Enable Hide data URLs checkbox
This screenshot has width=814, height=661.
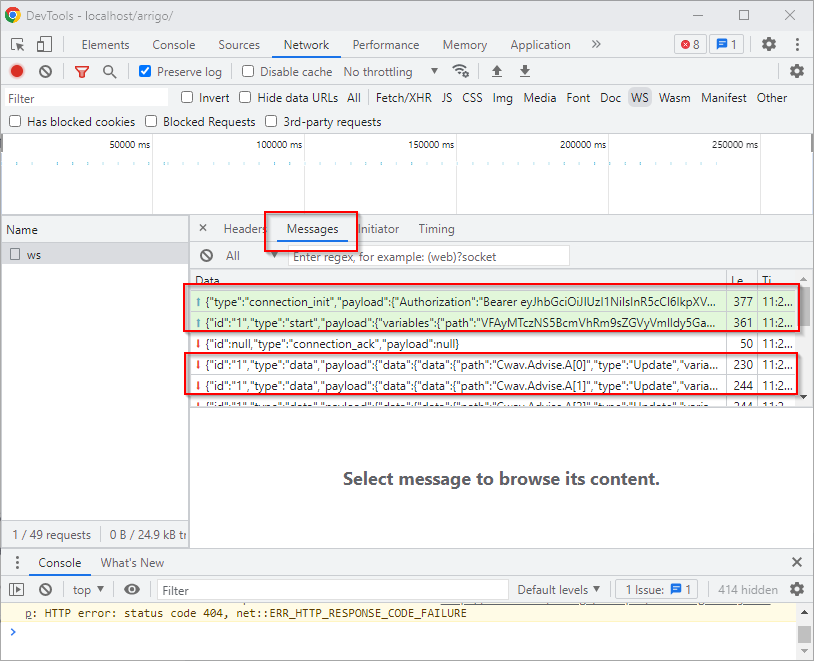pos(245,97)
